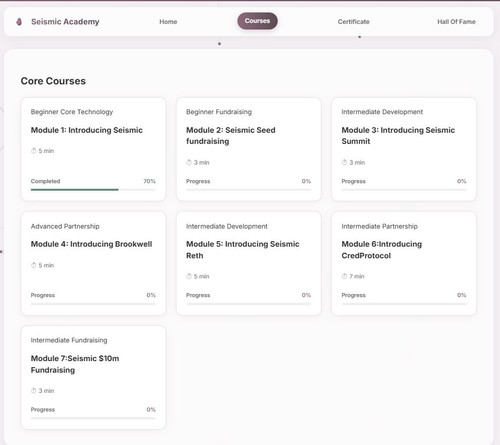Click the Module 4 progress bar
The width and height of the screenshot is (500, 445).
point(93,304)
